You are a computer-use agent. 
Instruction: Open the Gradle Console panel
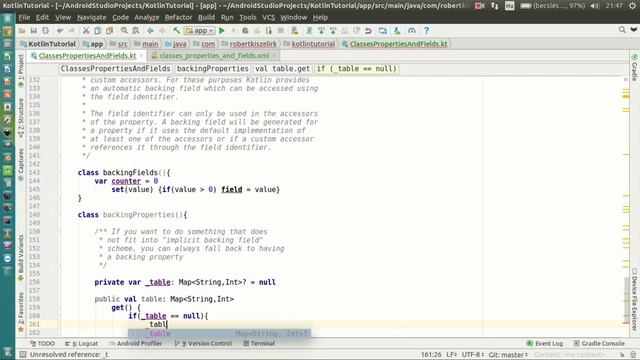pos(599,344)
